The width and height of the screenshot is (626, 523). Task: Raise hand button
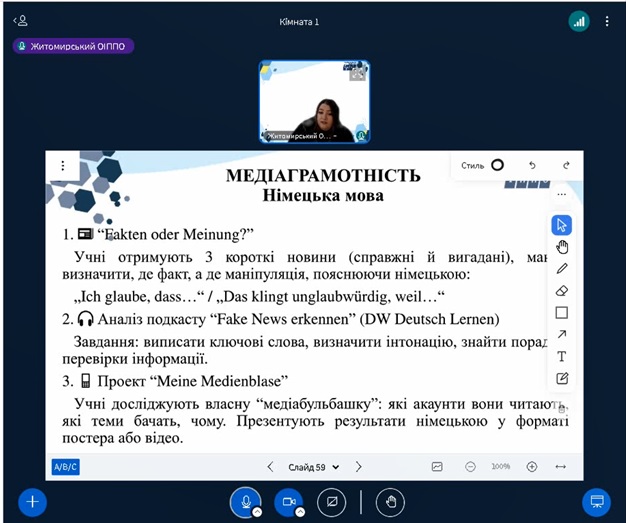click(389, 500)
